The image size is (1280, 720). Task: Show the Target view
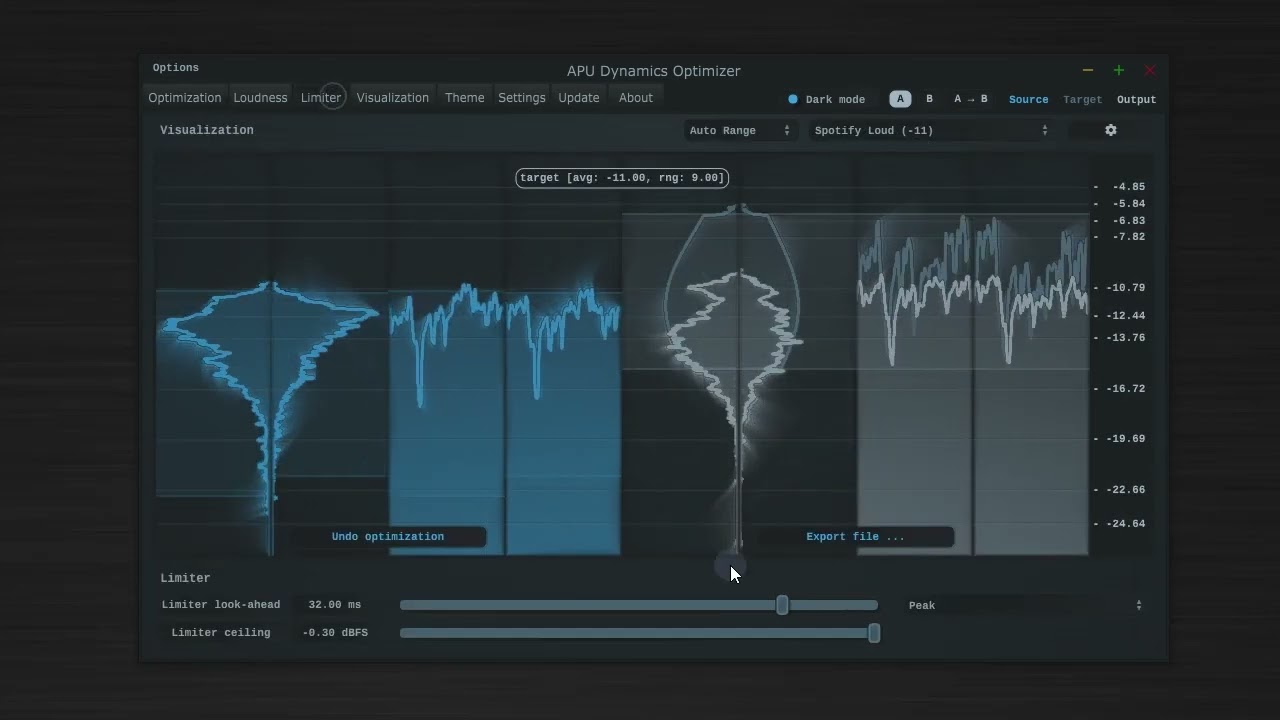(1082, 99)
